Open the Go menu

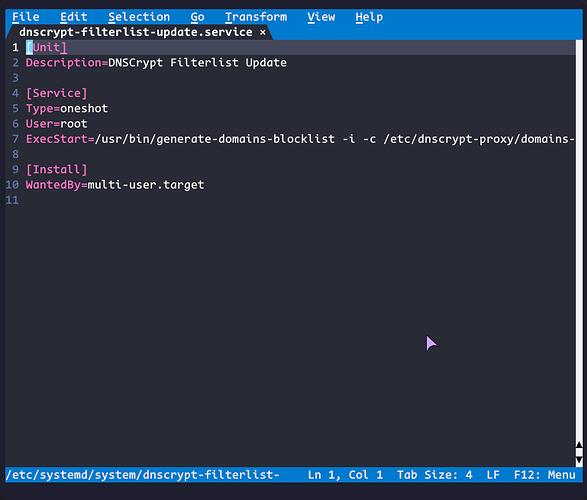[x=197, y=17]
